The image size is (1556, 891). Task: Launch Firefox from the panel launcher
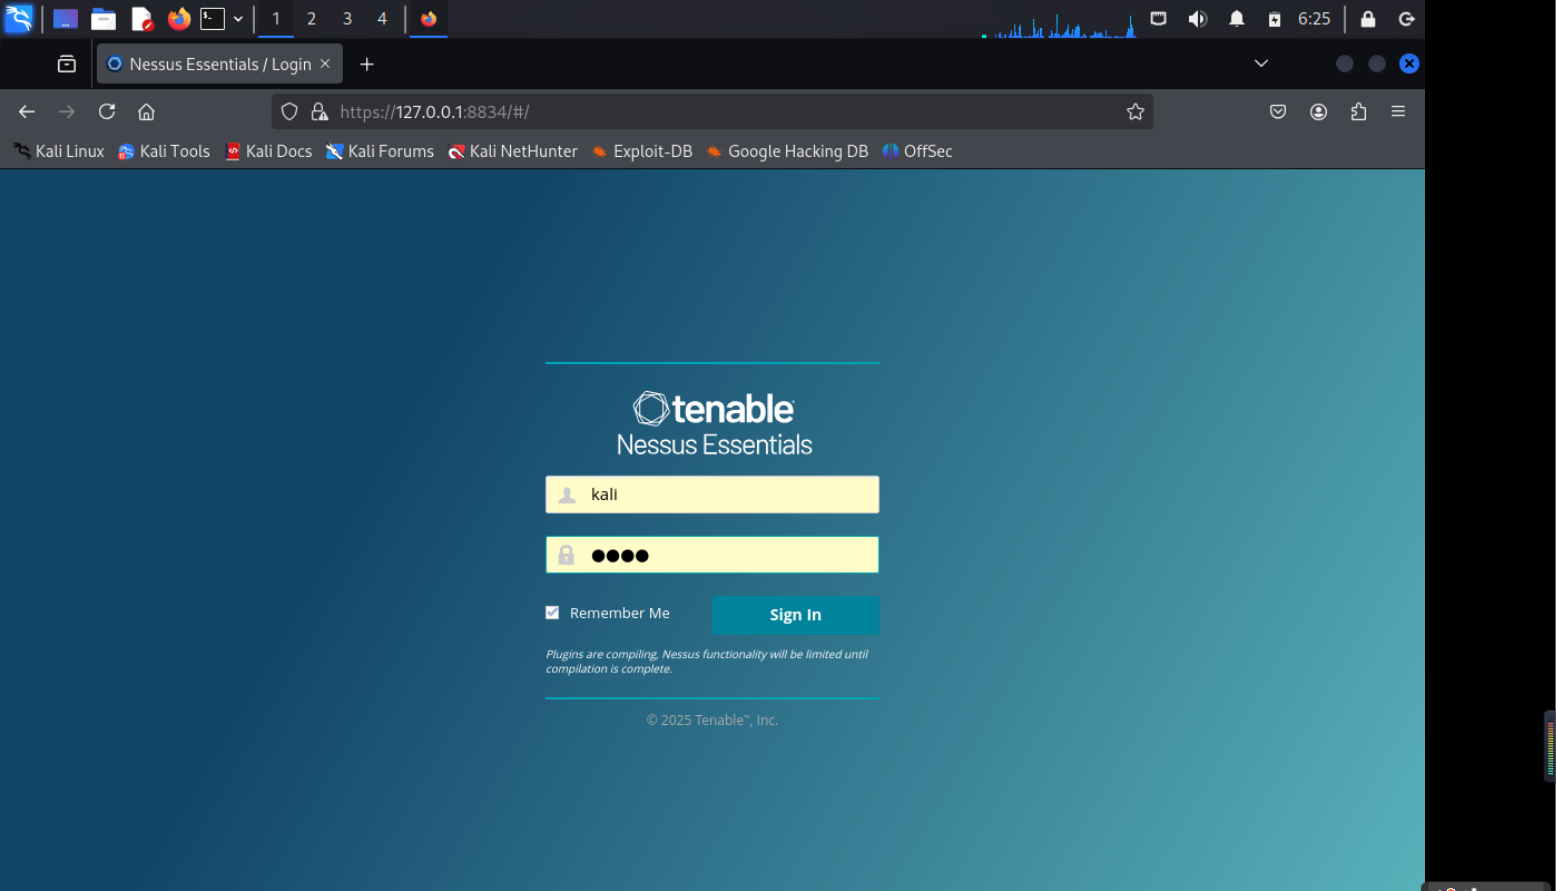pyautogui.click(x=179, y=19)
